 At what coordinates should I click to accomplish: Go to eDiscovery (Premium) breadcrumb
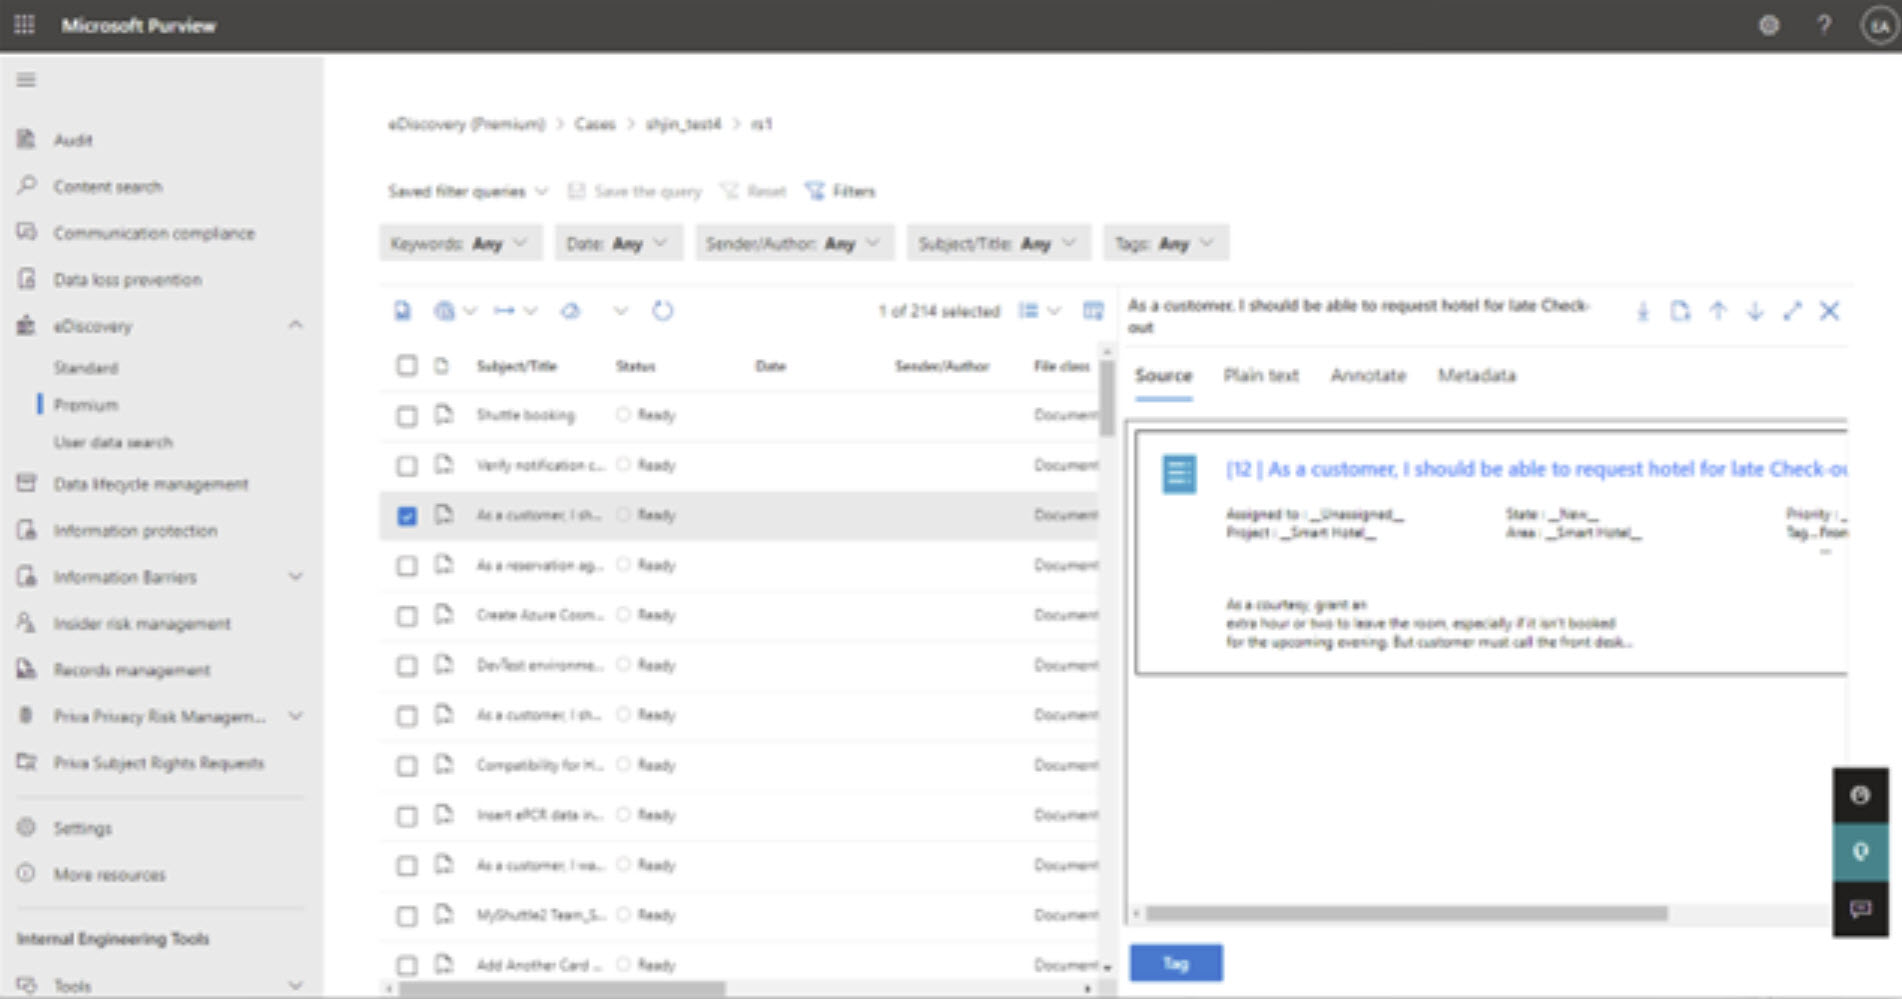[x=467, y=124]
